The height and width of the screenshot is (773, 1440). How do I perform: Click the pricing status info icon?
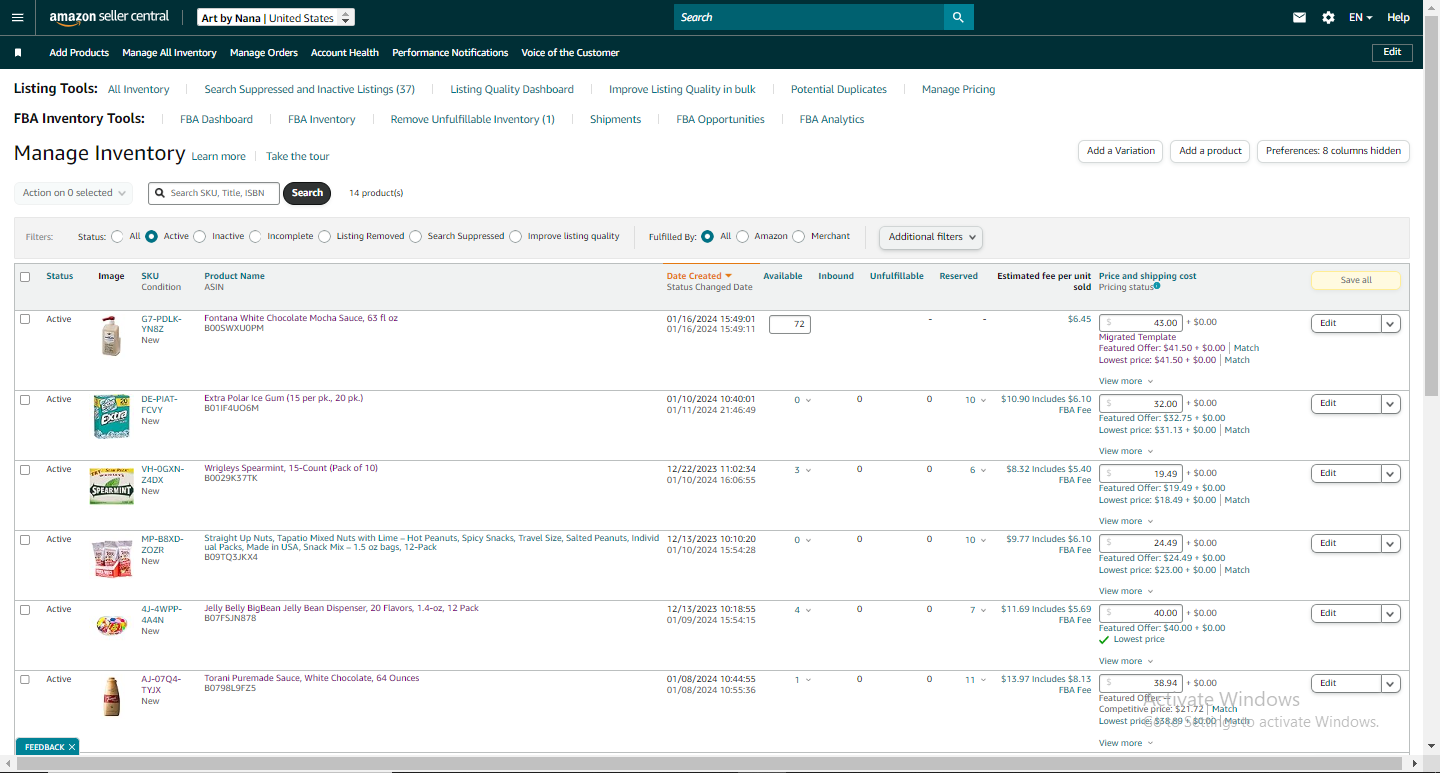(x=1157, y=286)
